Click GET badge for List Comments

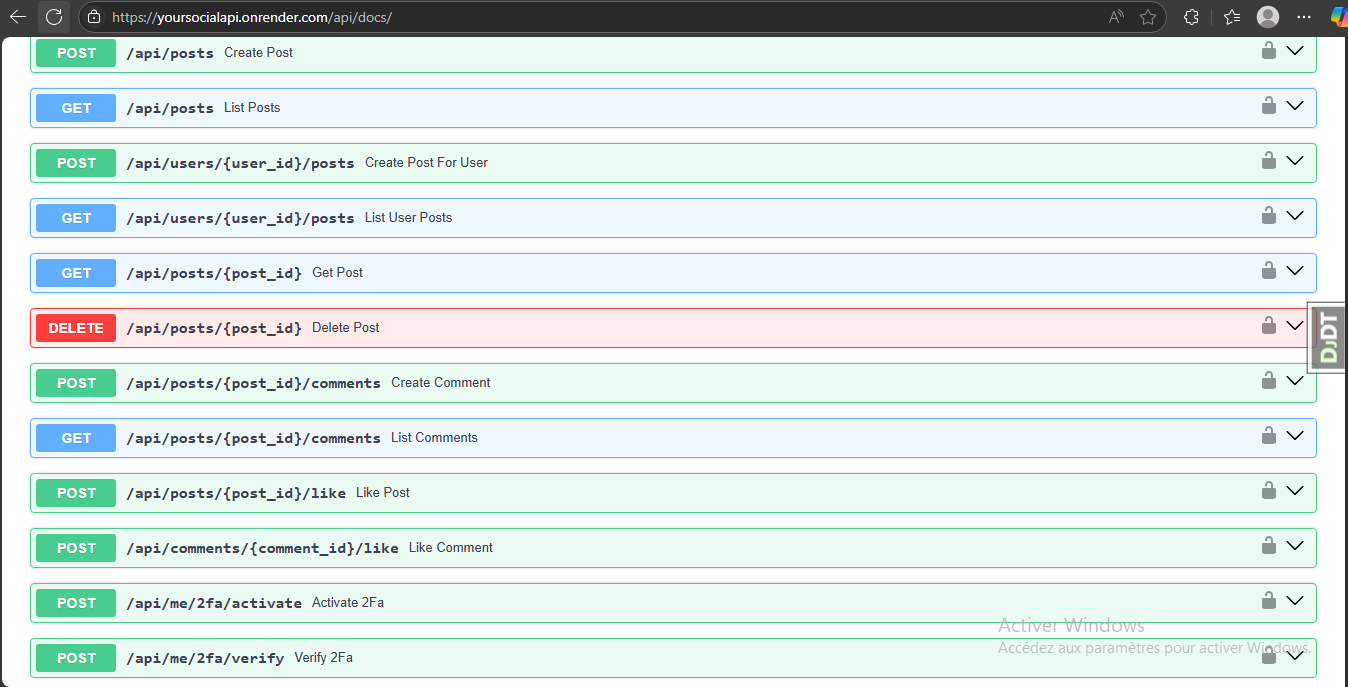76,438
